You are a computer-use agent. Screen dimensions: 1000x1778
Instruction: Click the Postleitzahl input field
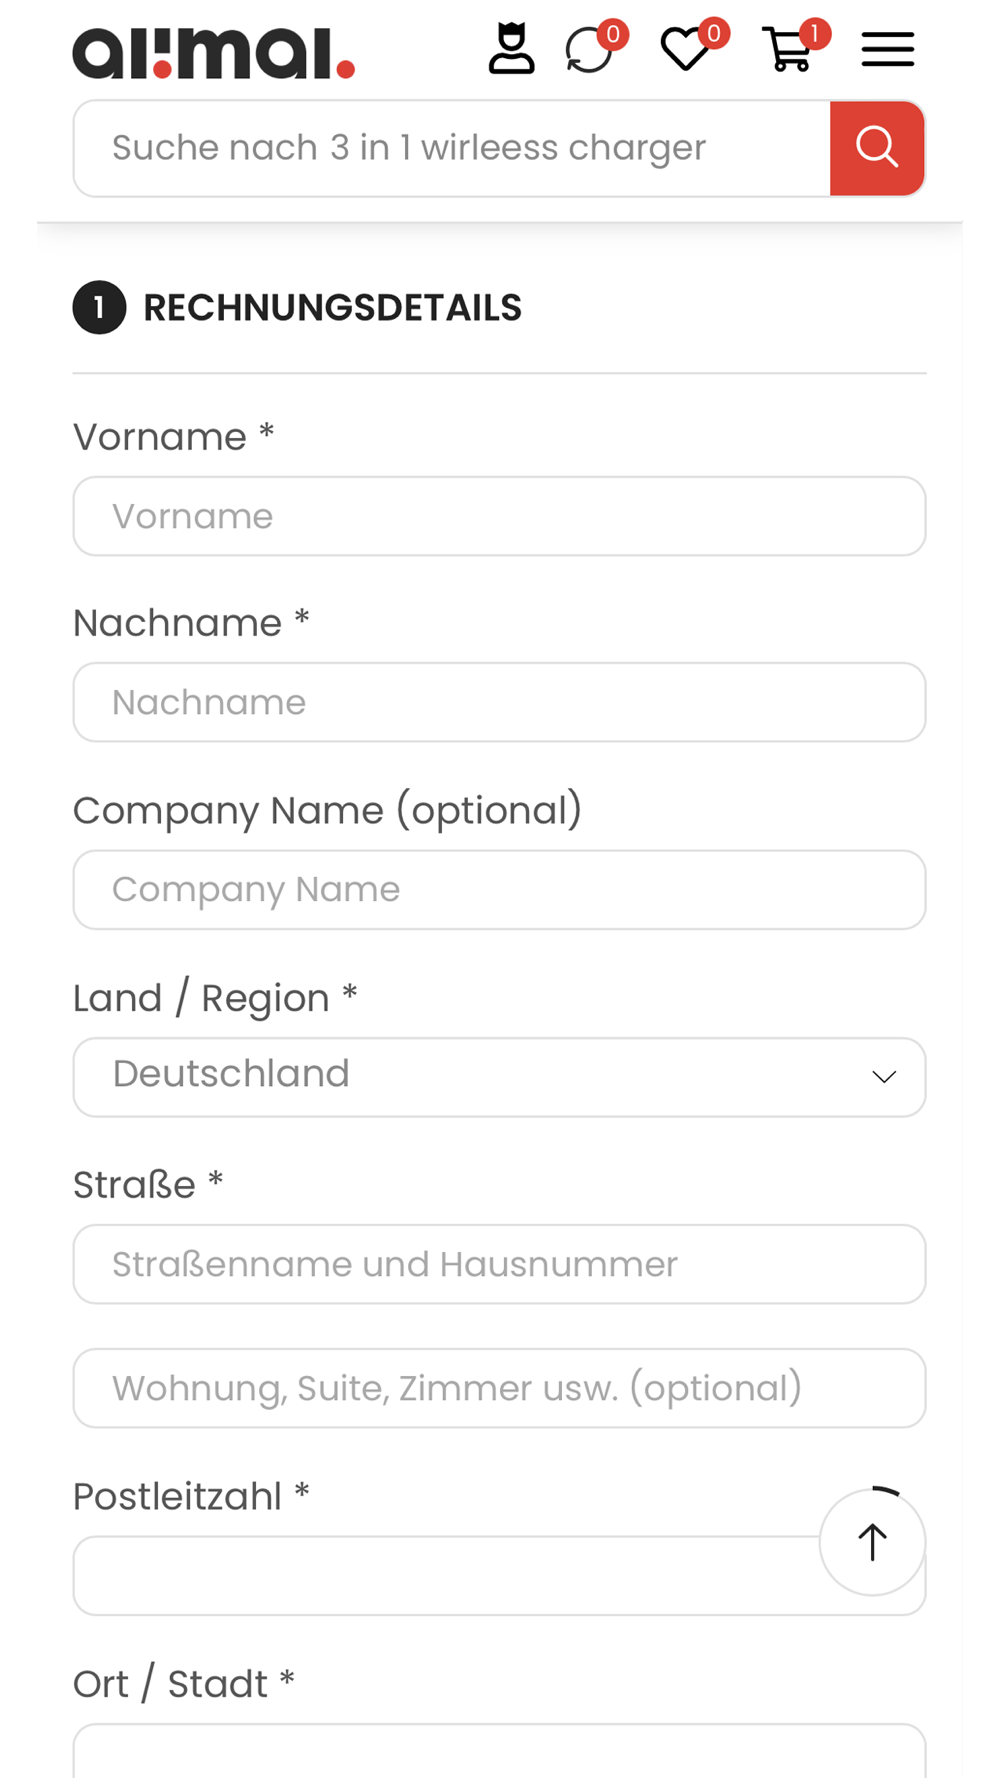coord(440,1576)
